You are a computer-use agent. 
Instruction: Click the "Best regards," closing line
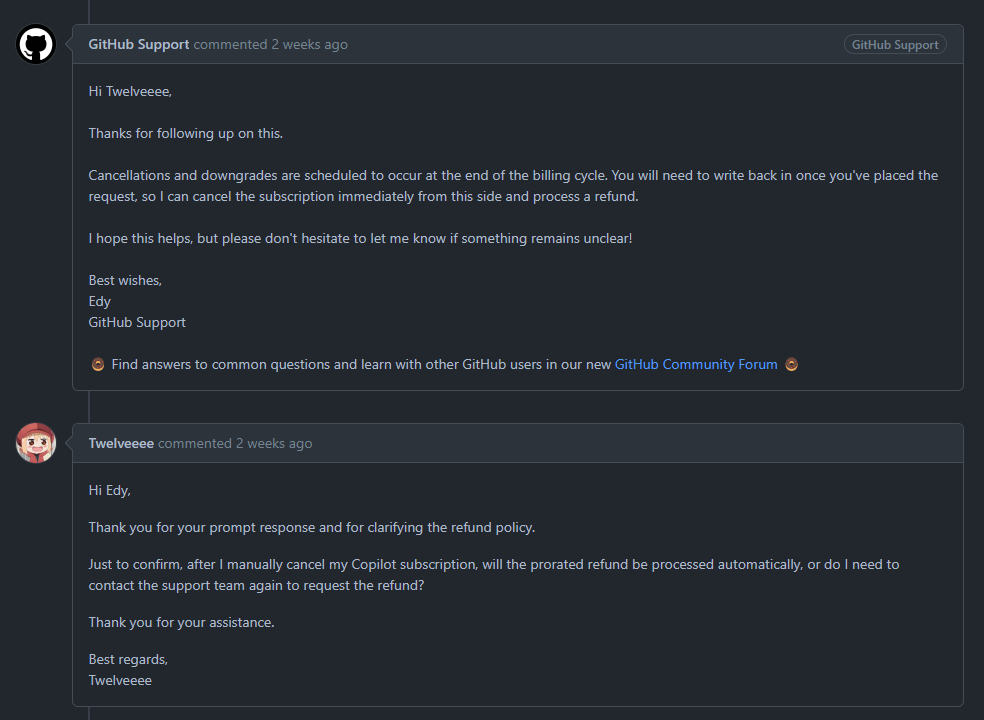pos(128,660)
